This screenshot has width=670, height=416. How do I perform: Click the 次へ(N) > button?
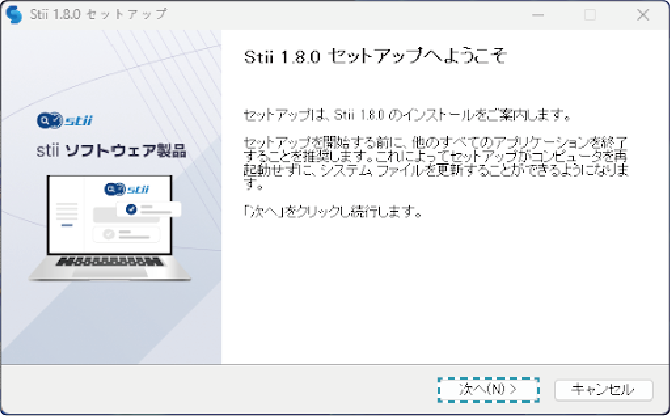tap(488, 390)
